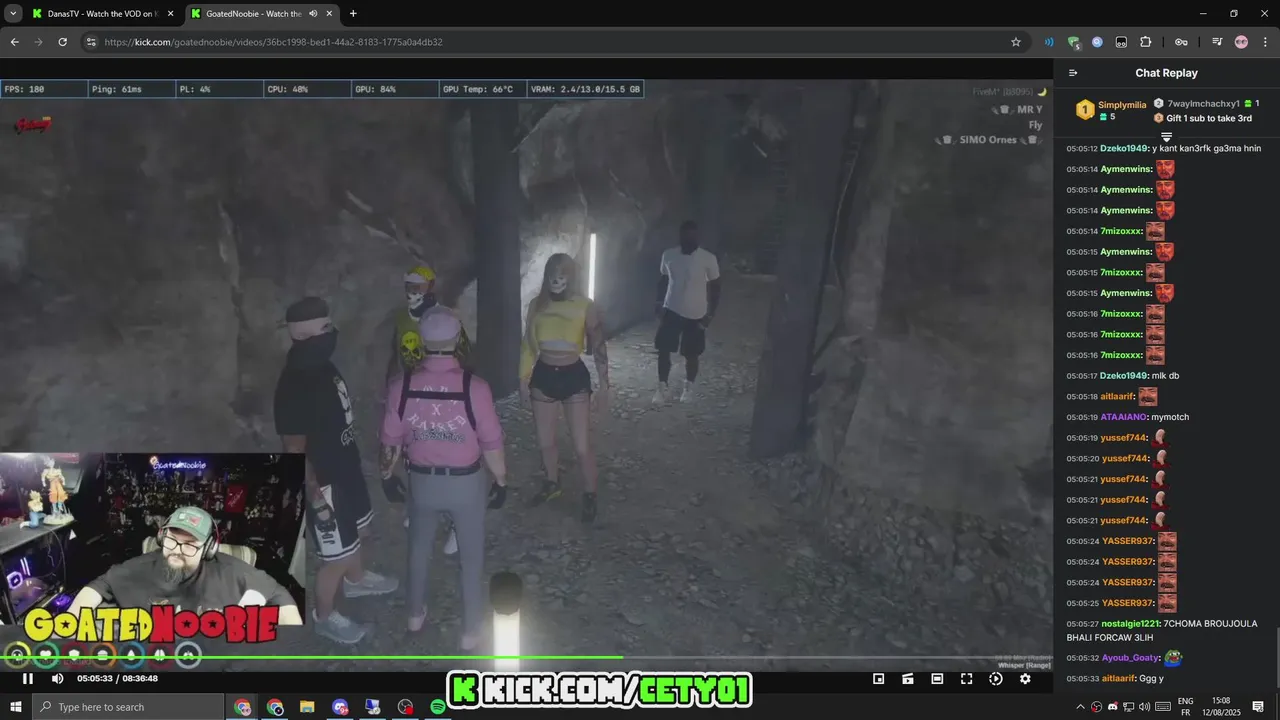Open File Explorer from taskbar
1280x720 pixels.
308,707
